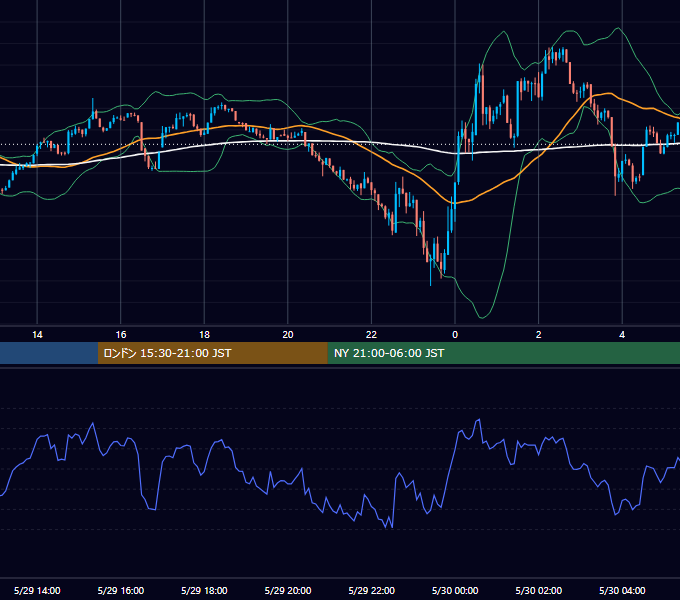Click the 14 hour axis label
Screen dimensions: 680x600
37,335
